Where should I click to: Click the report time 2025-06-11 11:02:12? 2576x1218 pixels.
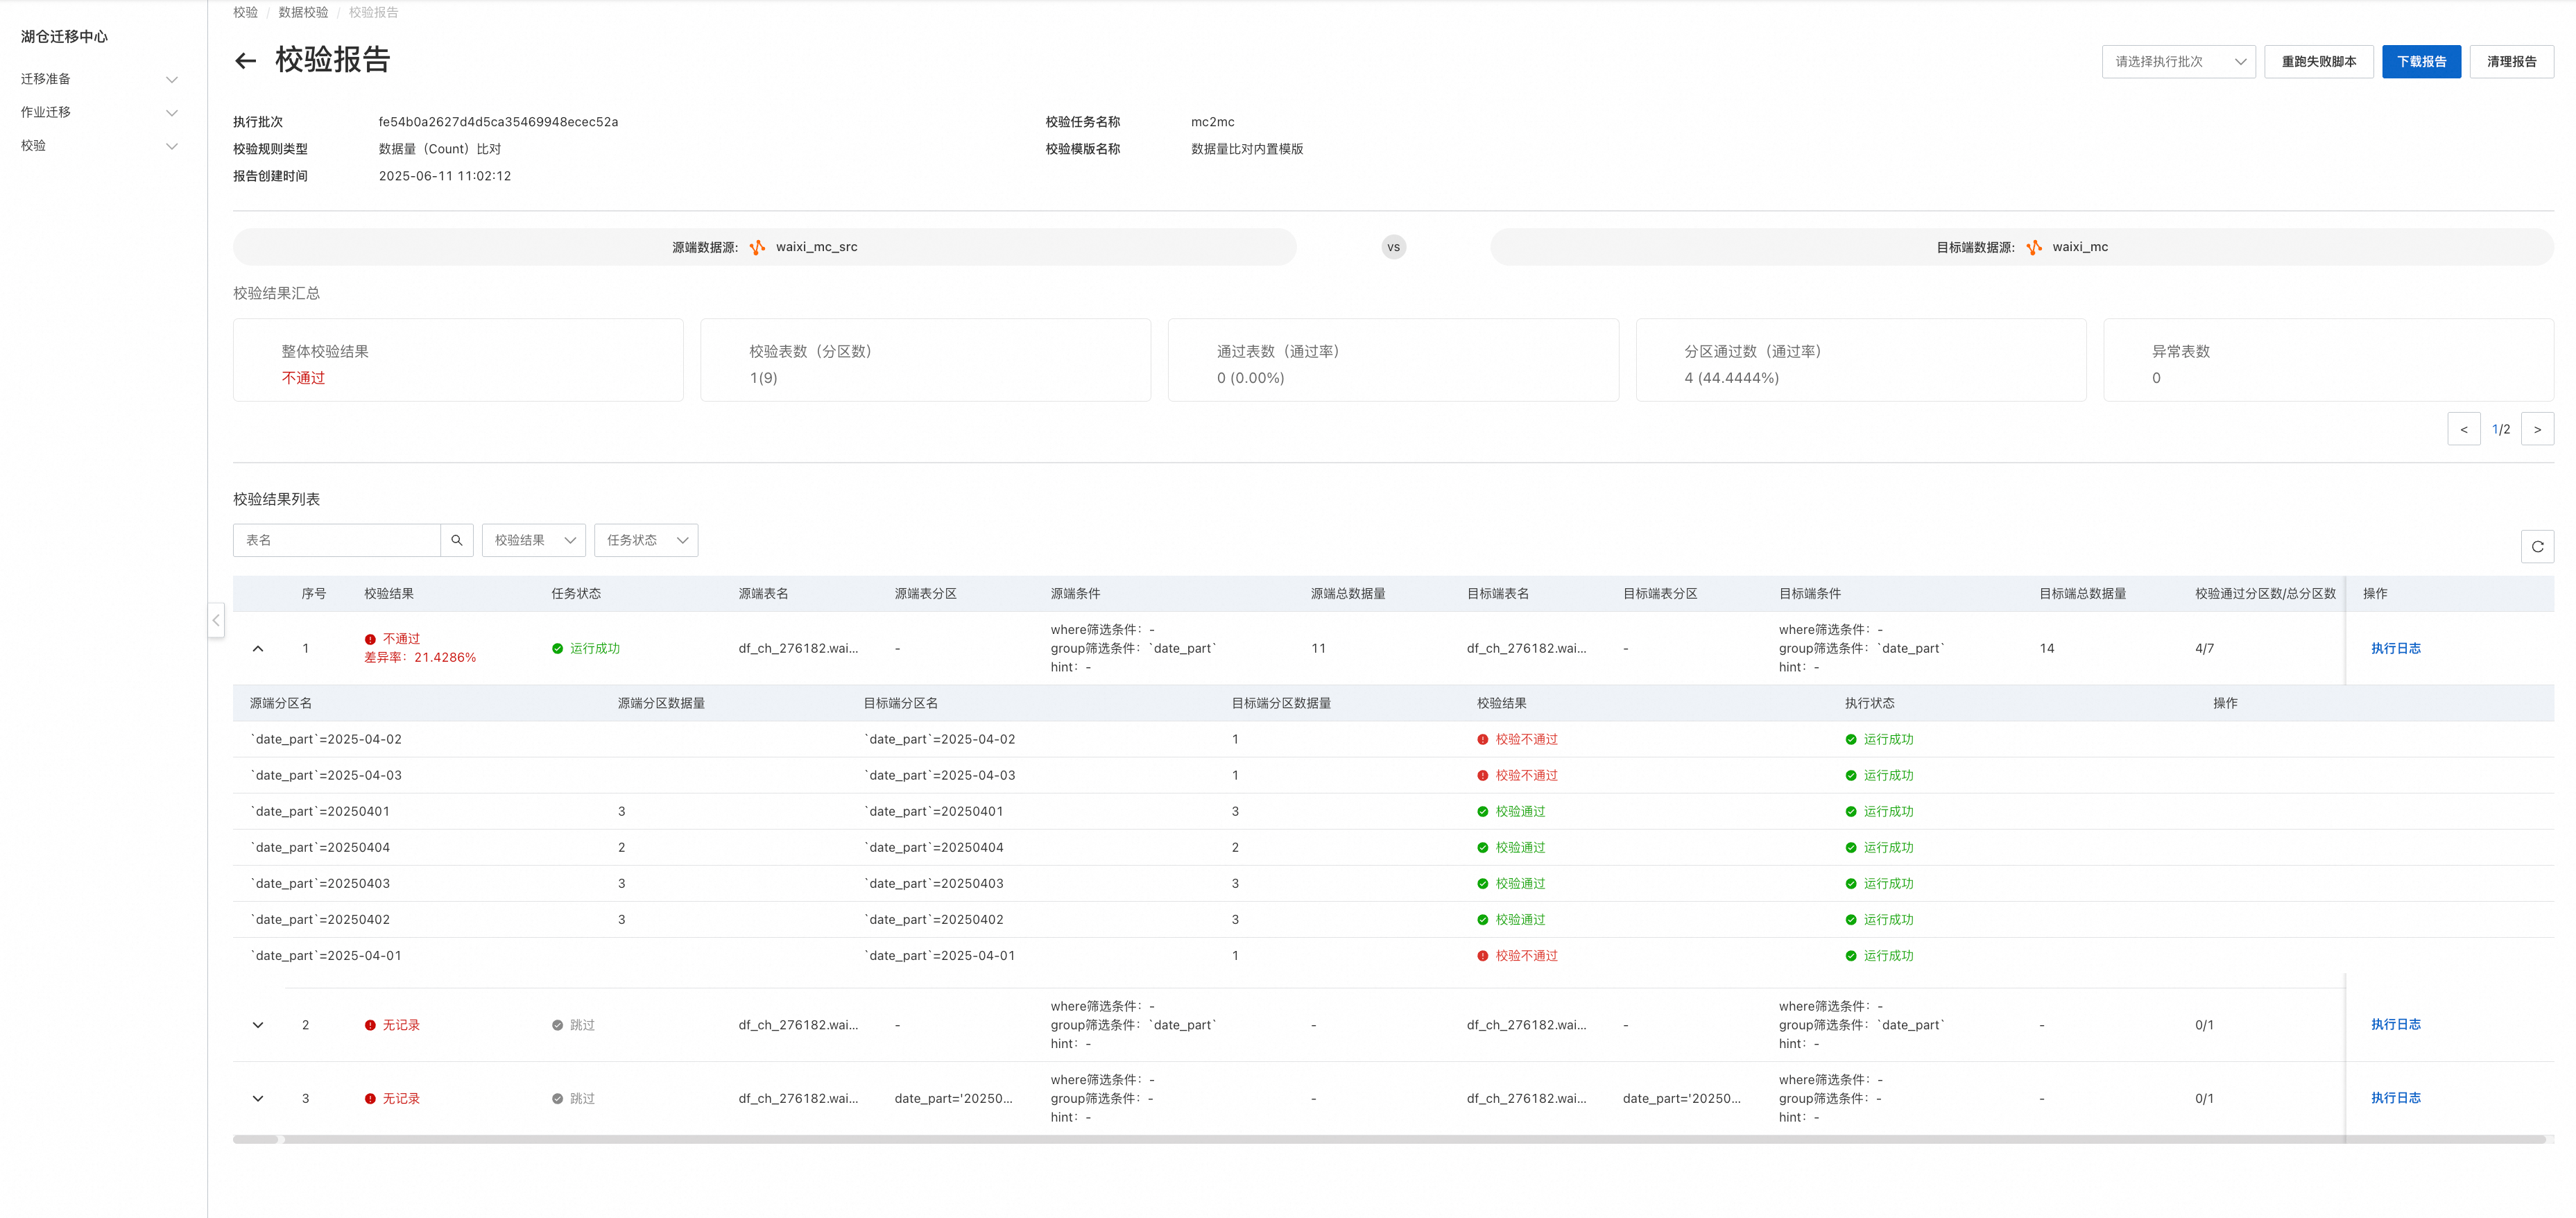[x=445, y=176]
